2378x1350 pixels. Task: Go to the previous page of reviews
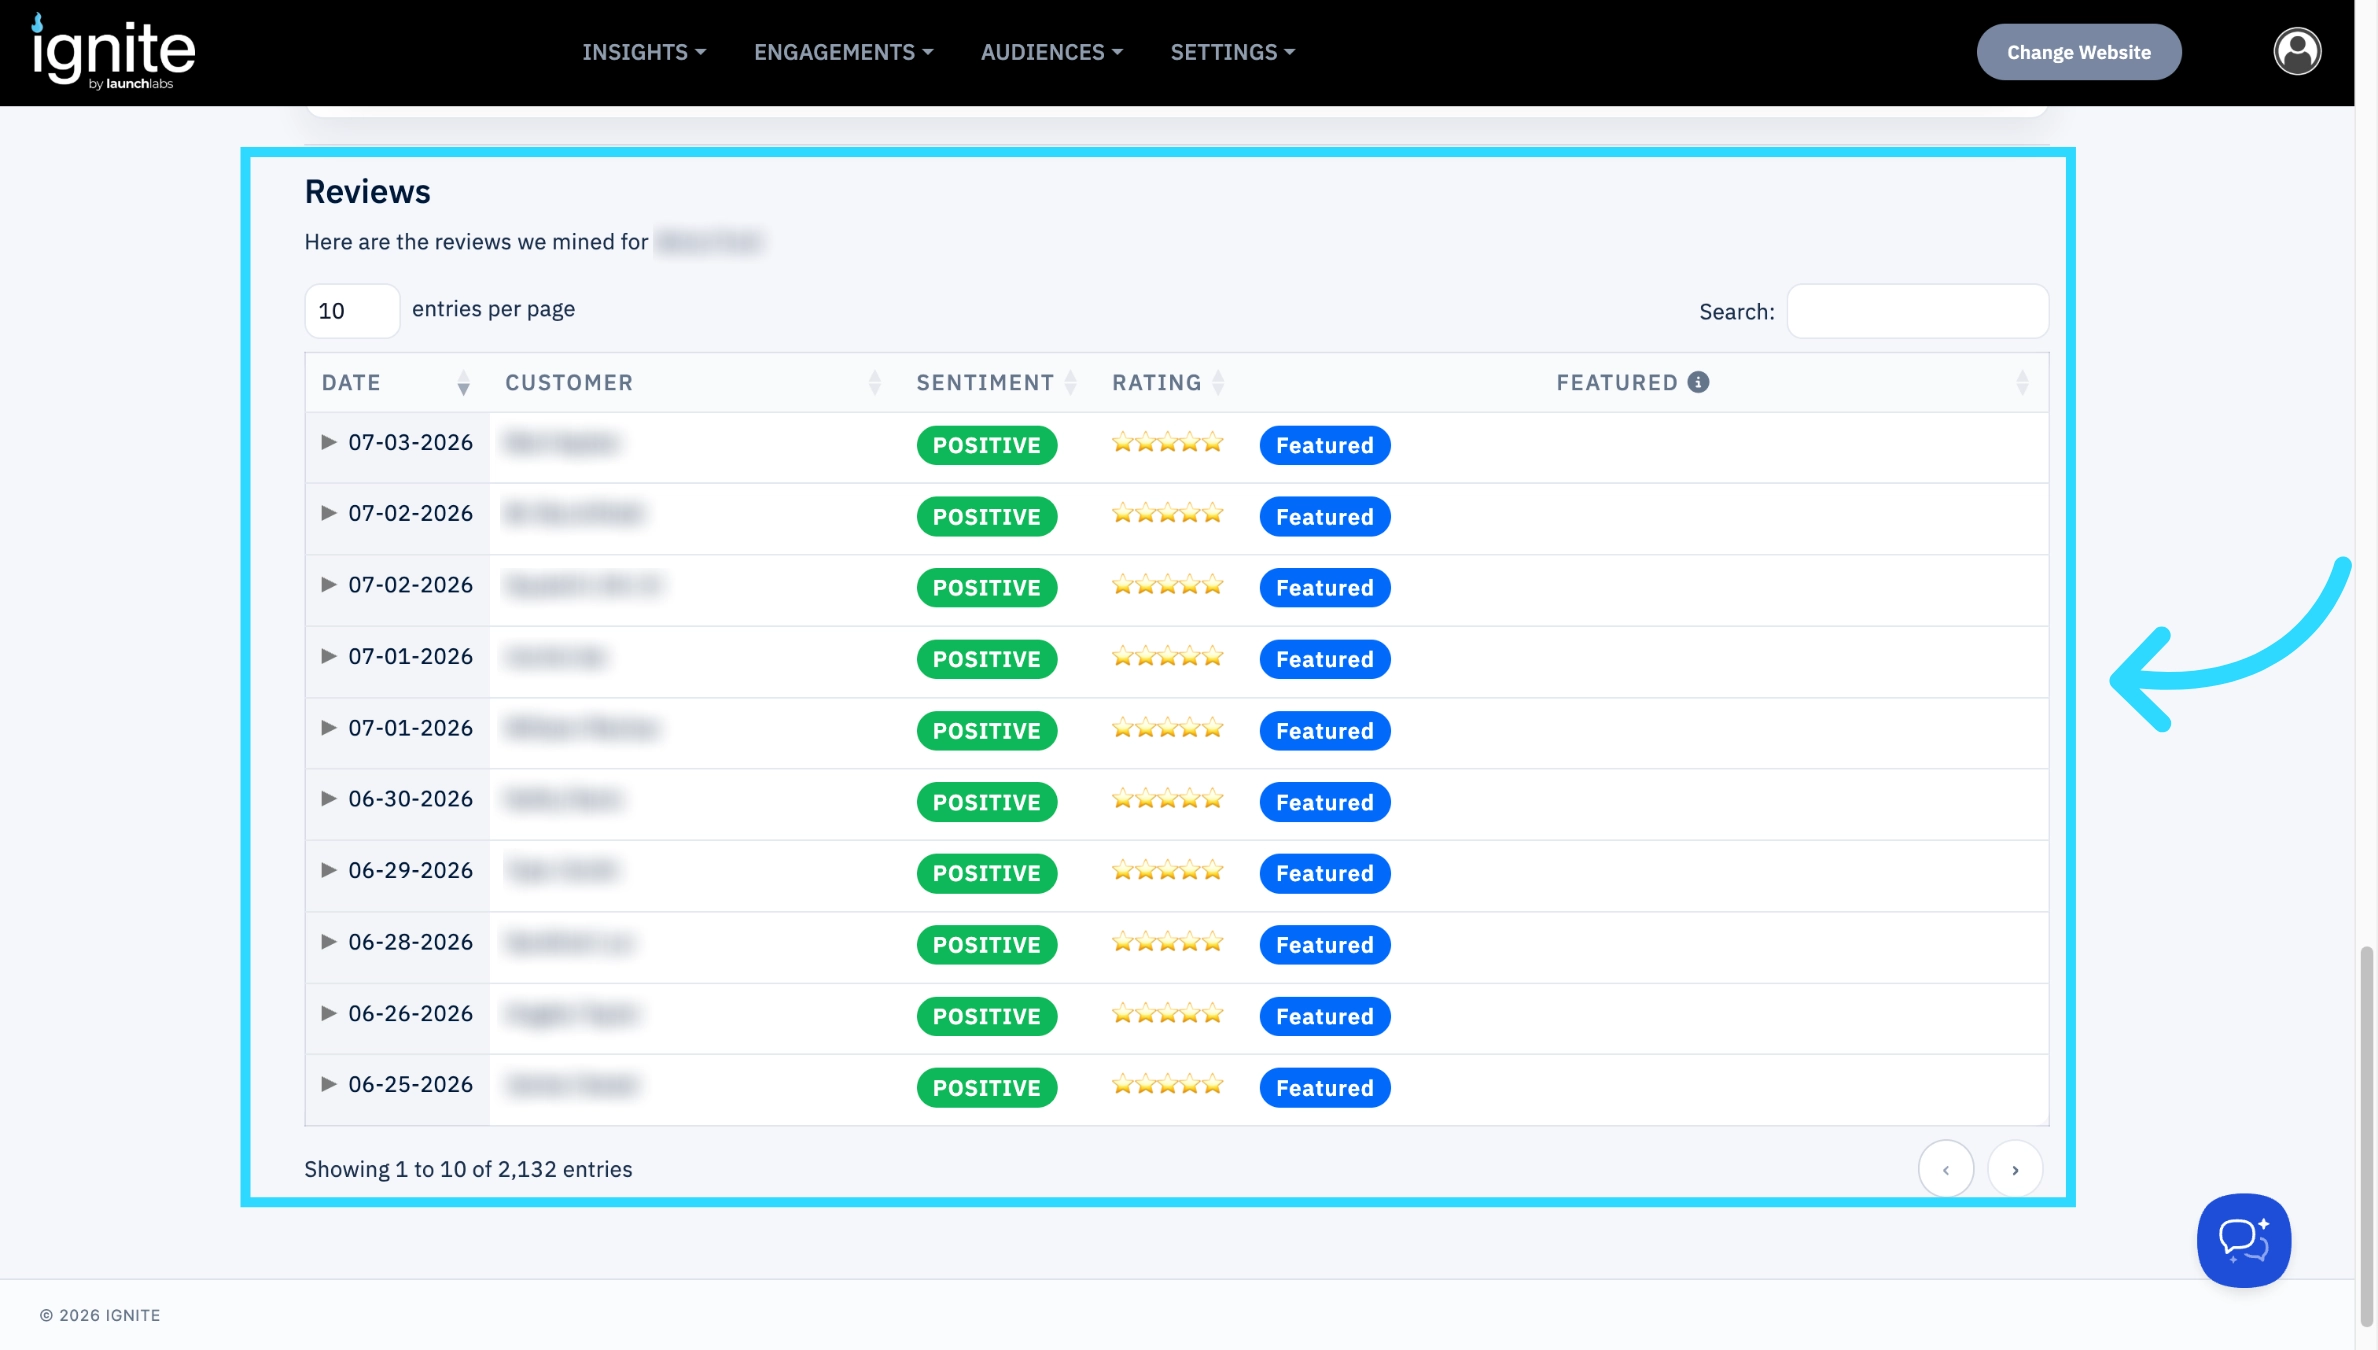pyautogui.click(x=1945, y=1169)
